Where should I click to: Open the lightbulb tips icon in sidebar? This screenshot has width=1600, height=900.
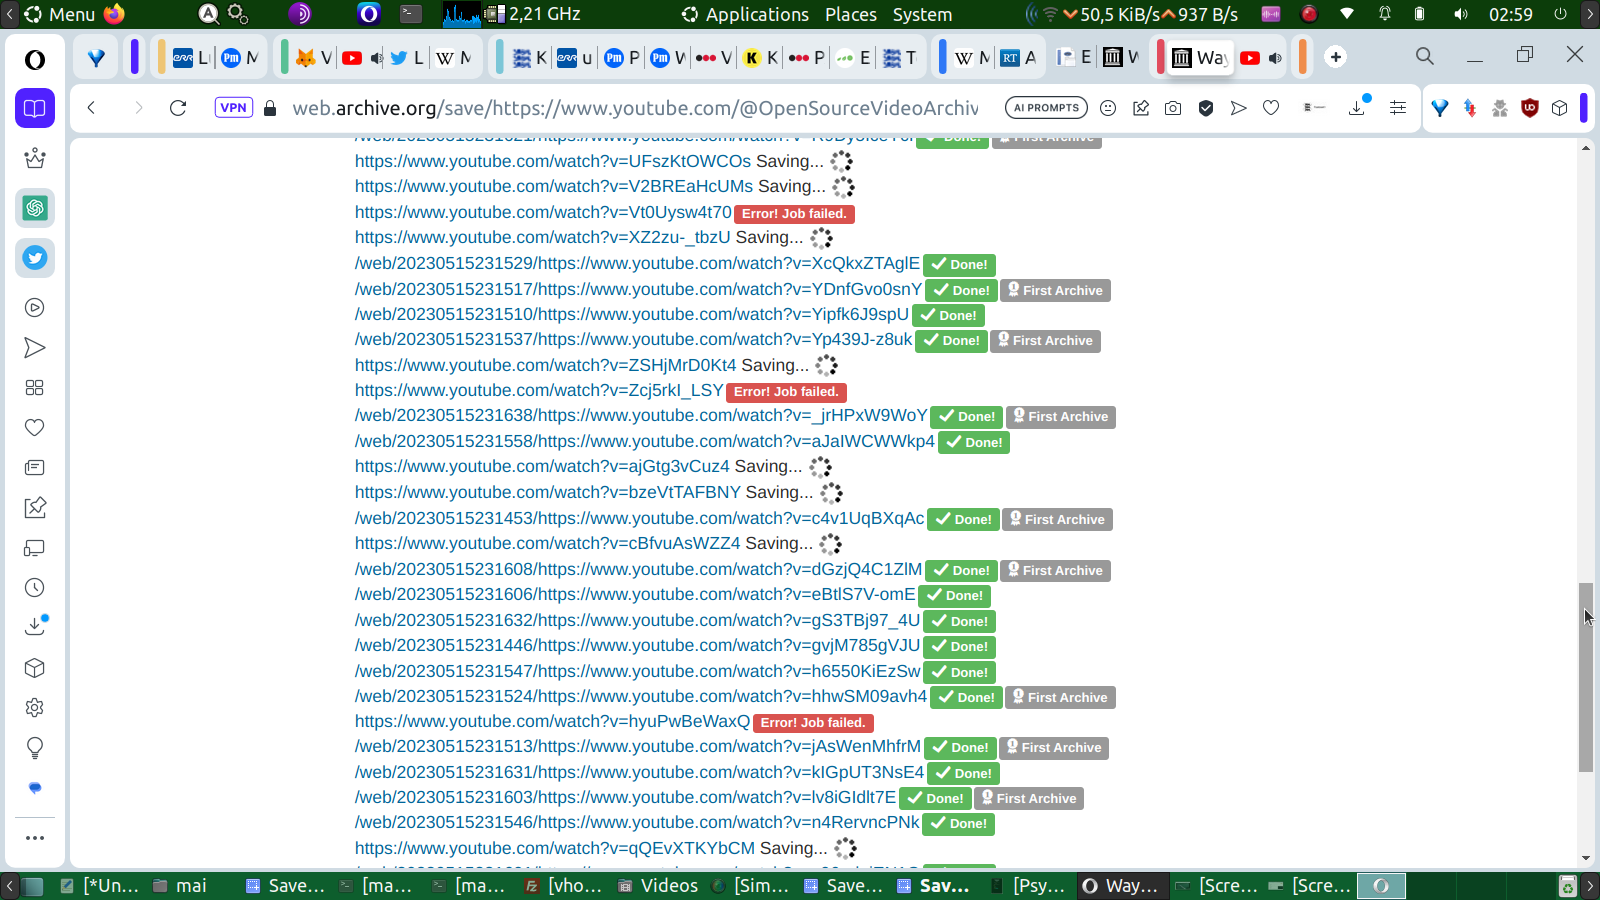pyautogui.click(x=35, y=748)
